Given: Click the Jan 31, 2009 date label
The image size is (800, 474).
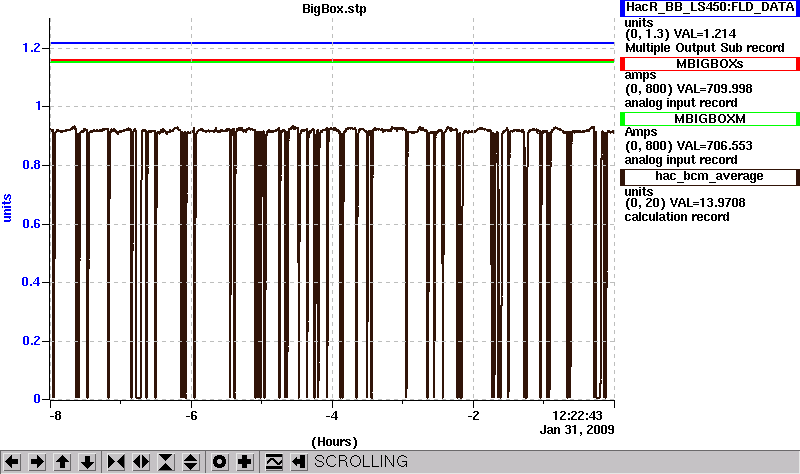Looking at the screenshot, I should (577, 430).
